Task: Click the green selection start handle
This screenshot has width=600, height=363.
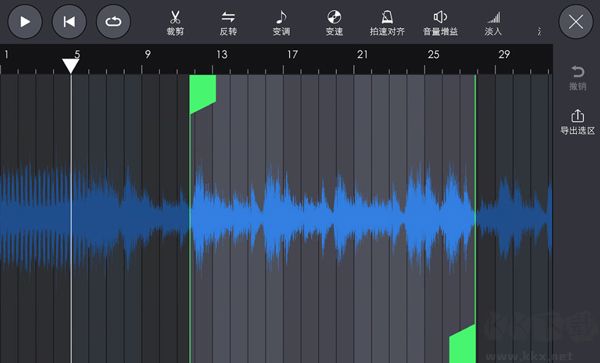Action: tap(203, 94)
